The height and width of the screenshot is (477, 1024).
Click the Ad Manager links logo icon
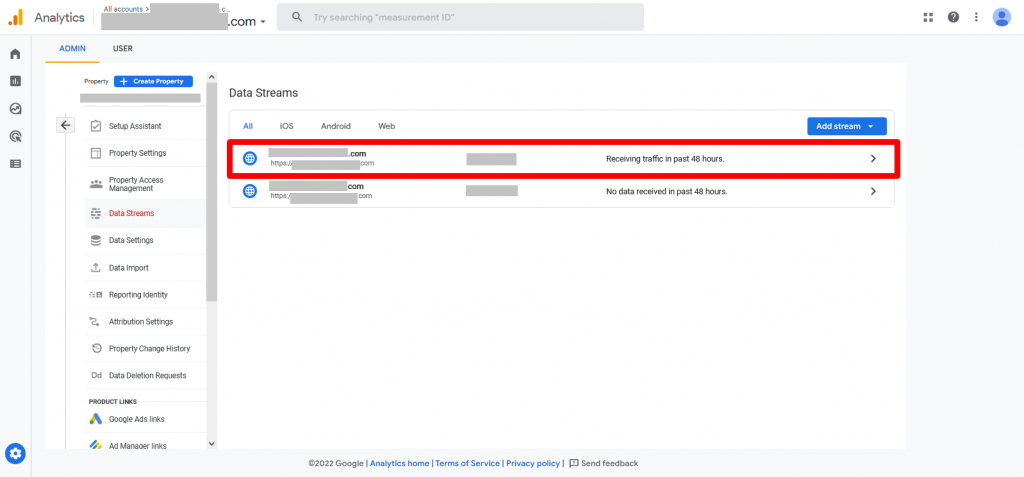pyautogui.click(x=96, y=446)
